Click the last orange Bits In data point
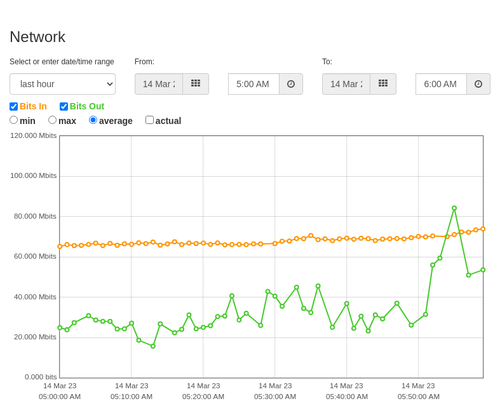The height and width of the screenshot is (403, 500). (x=483, y=229)
